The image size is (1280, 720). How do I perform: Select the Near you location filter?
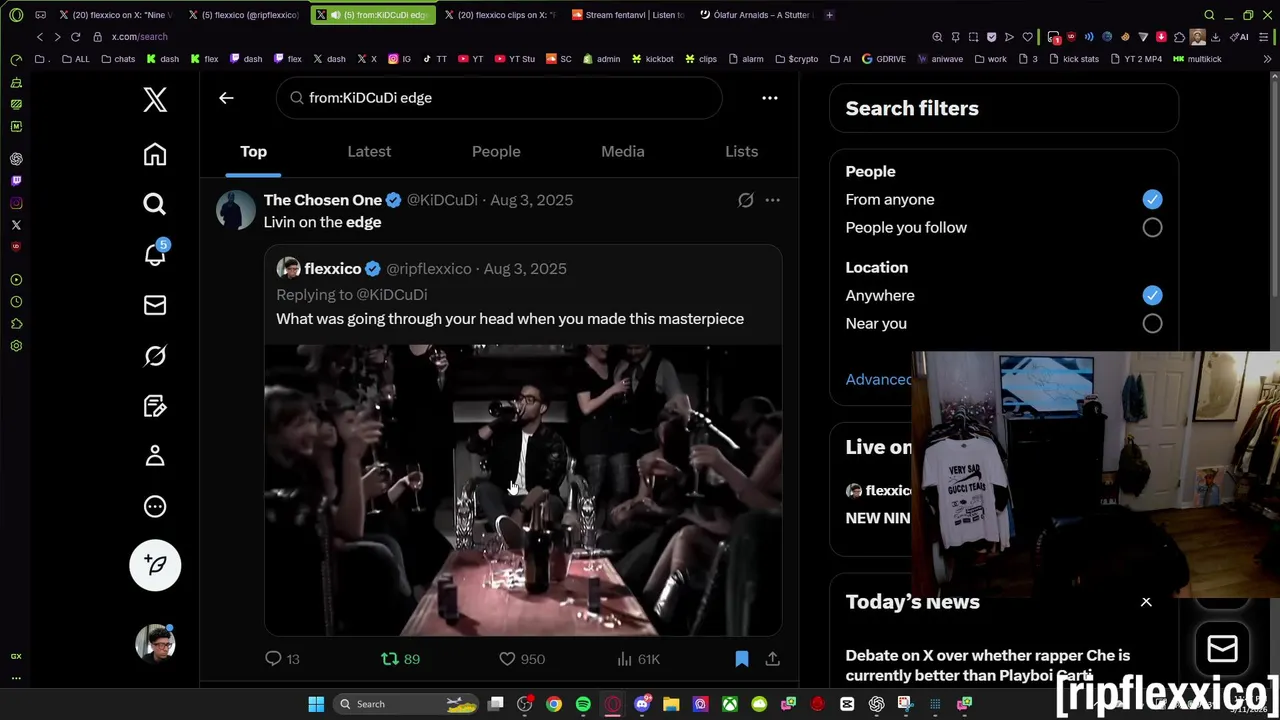coord(1152,323)
